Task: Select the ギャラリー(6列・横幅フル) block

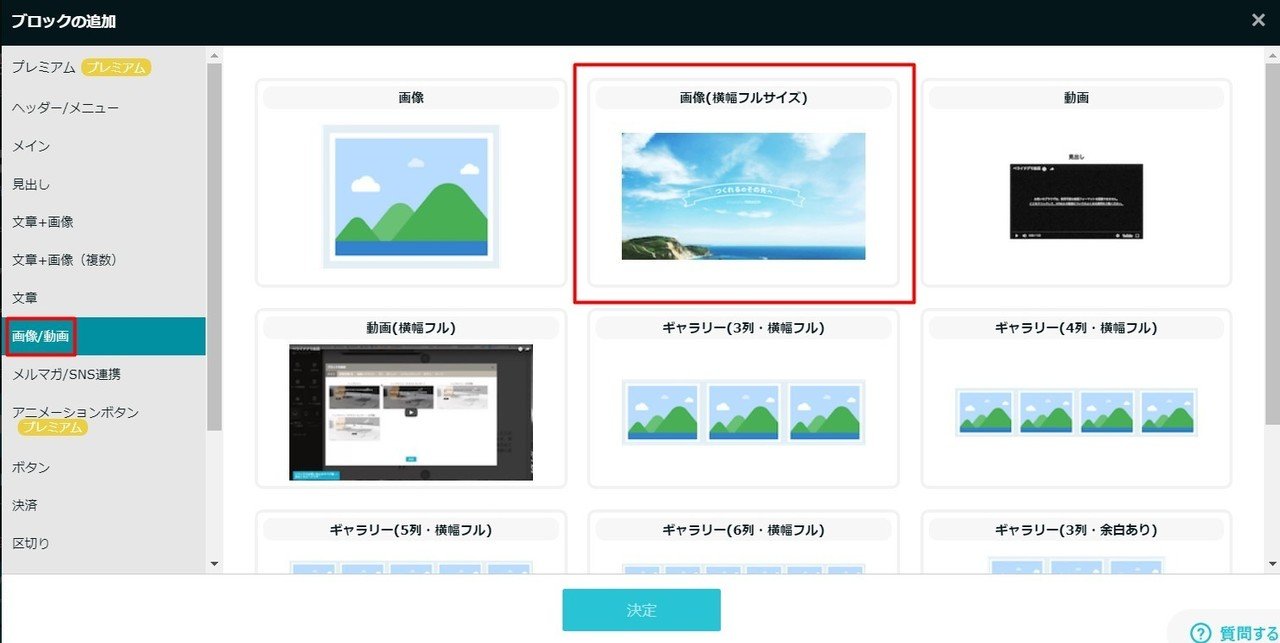Action: point(743,542)
